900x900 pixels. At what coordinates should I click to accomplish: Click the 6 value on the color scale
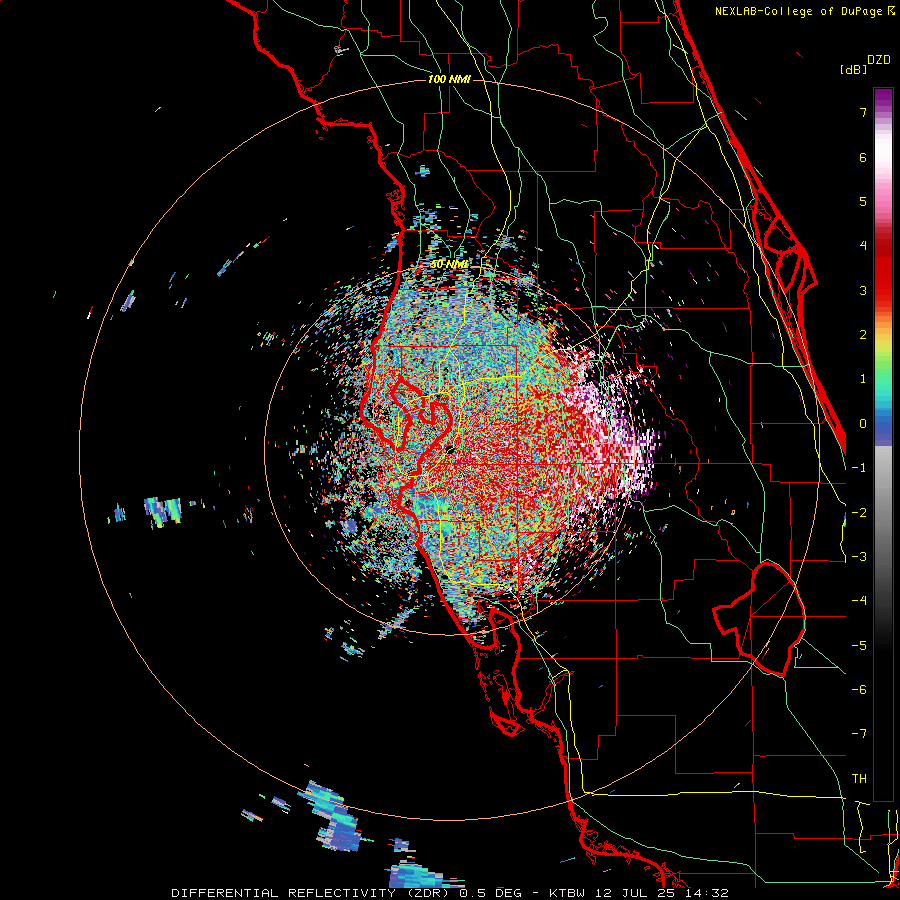click(863, 157)
